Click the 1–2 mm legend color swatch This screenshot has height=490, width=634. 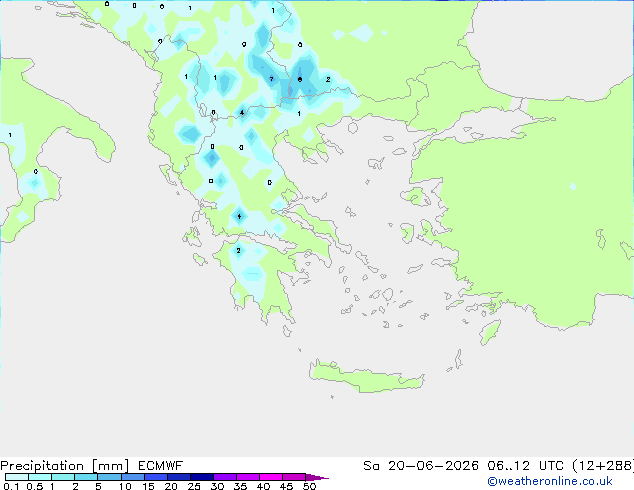tap(63, 477)
